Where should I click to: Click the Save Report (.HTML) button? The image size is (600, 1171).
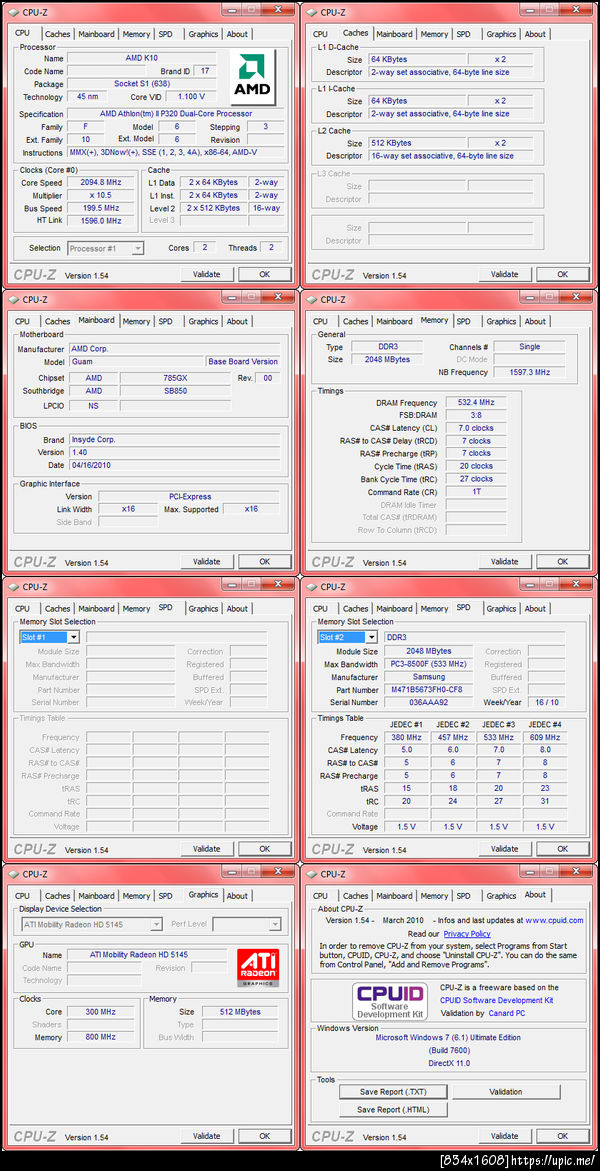393,1110
